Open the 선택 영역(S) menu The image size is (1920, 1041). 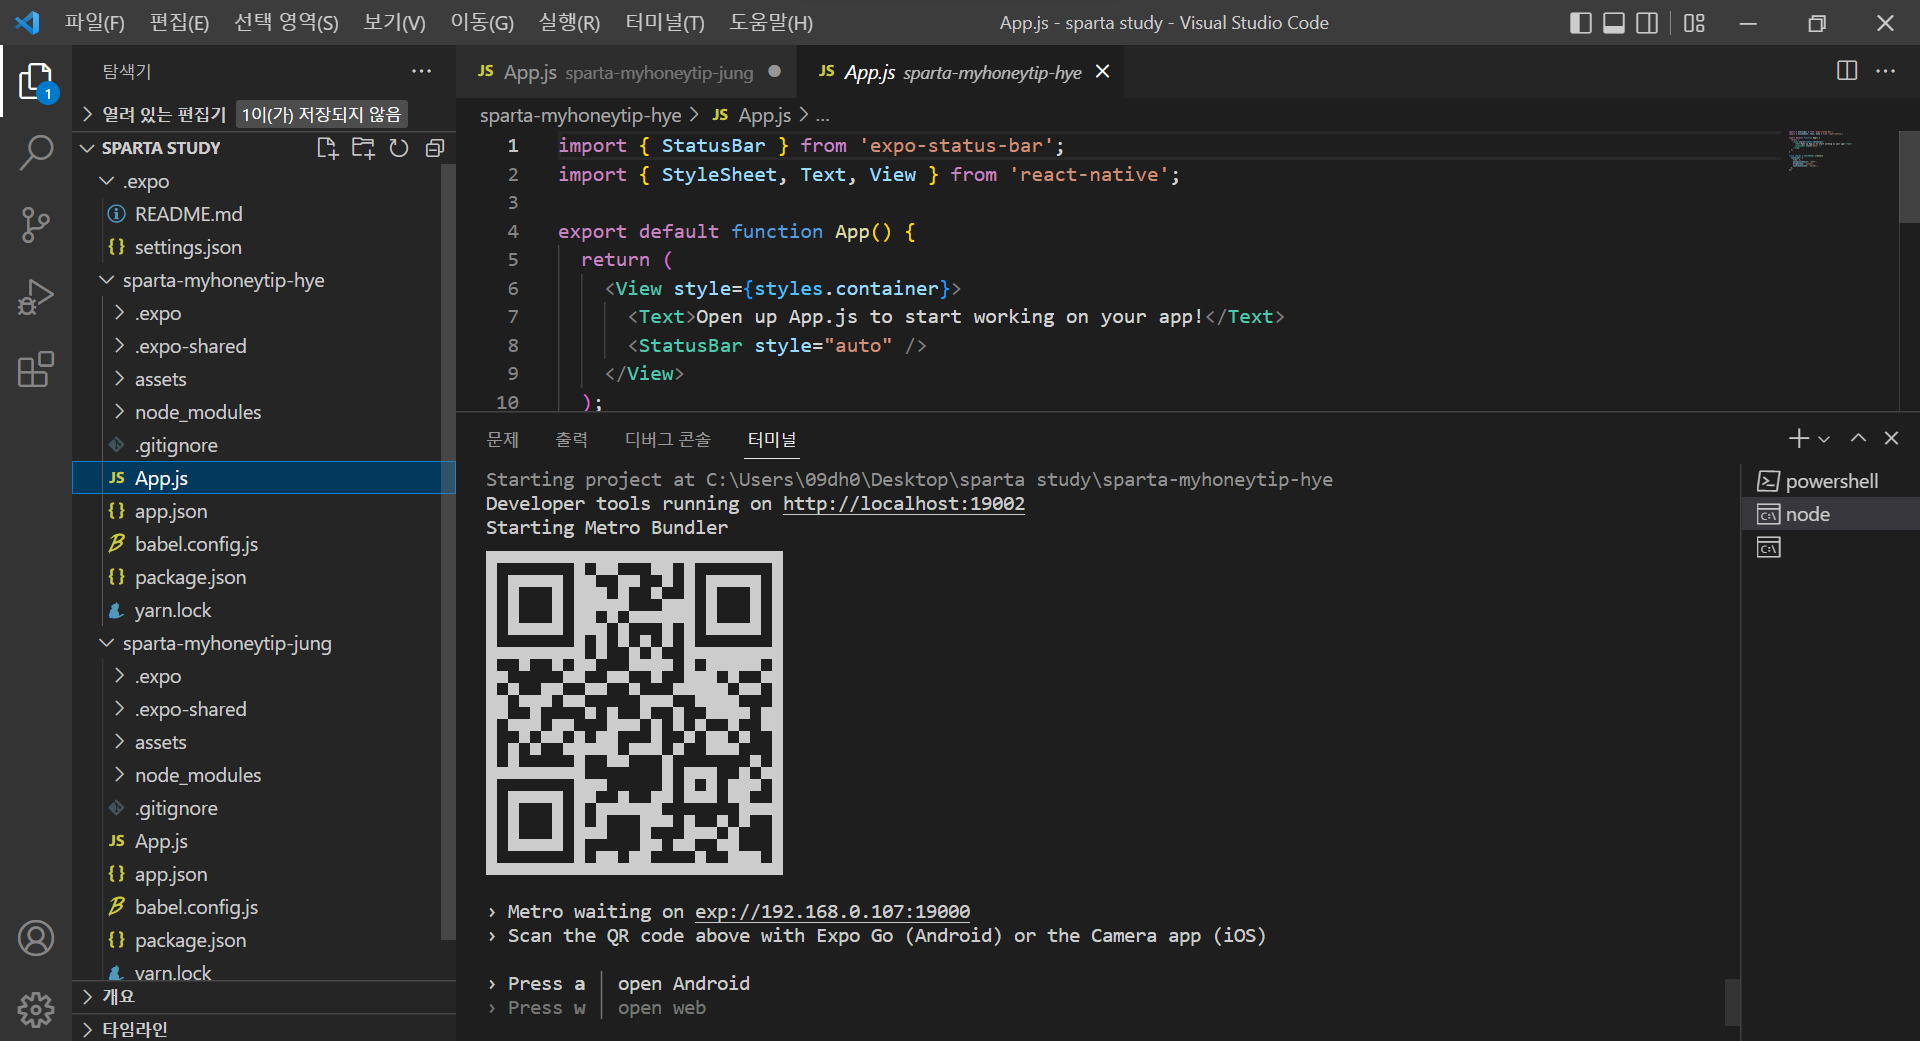[x=286, y=23]
